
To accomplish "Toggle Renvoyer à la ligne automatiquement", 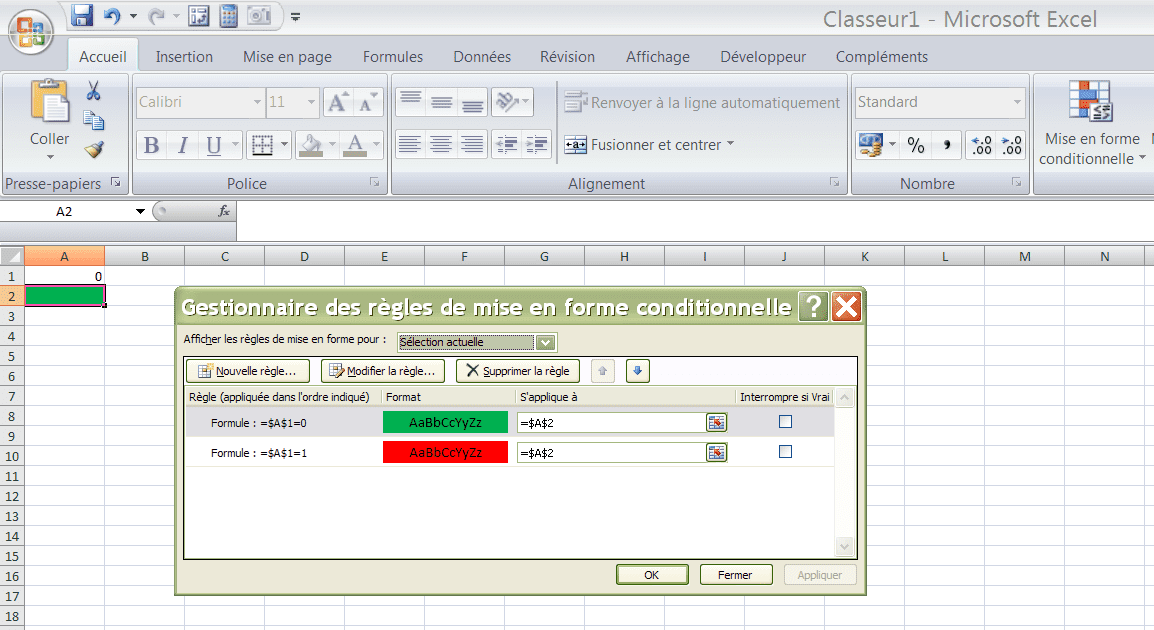I will coord(702,103).
